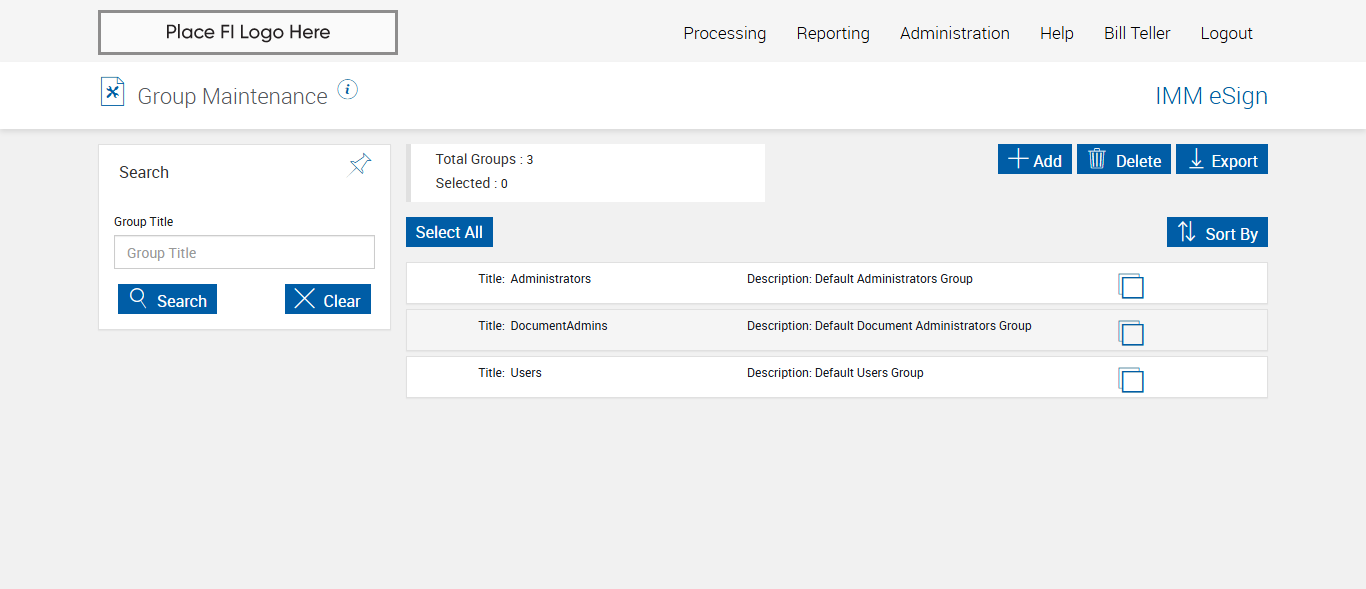Click the Logout link
This screenshot has height=589, width=1366.
click(1226, 33)
